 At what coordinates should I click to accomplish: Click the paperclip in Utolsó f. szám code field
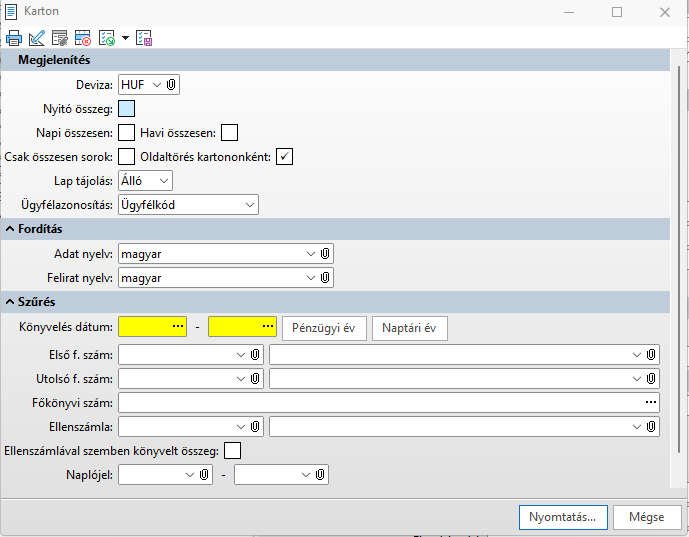(255, 378)
